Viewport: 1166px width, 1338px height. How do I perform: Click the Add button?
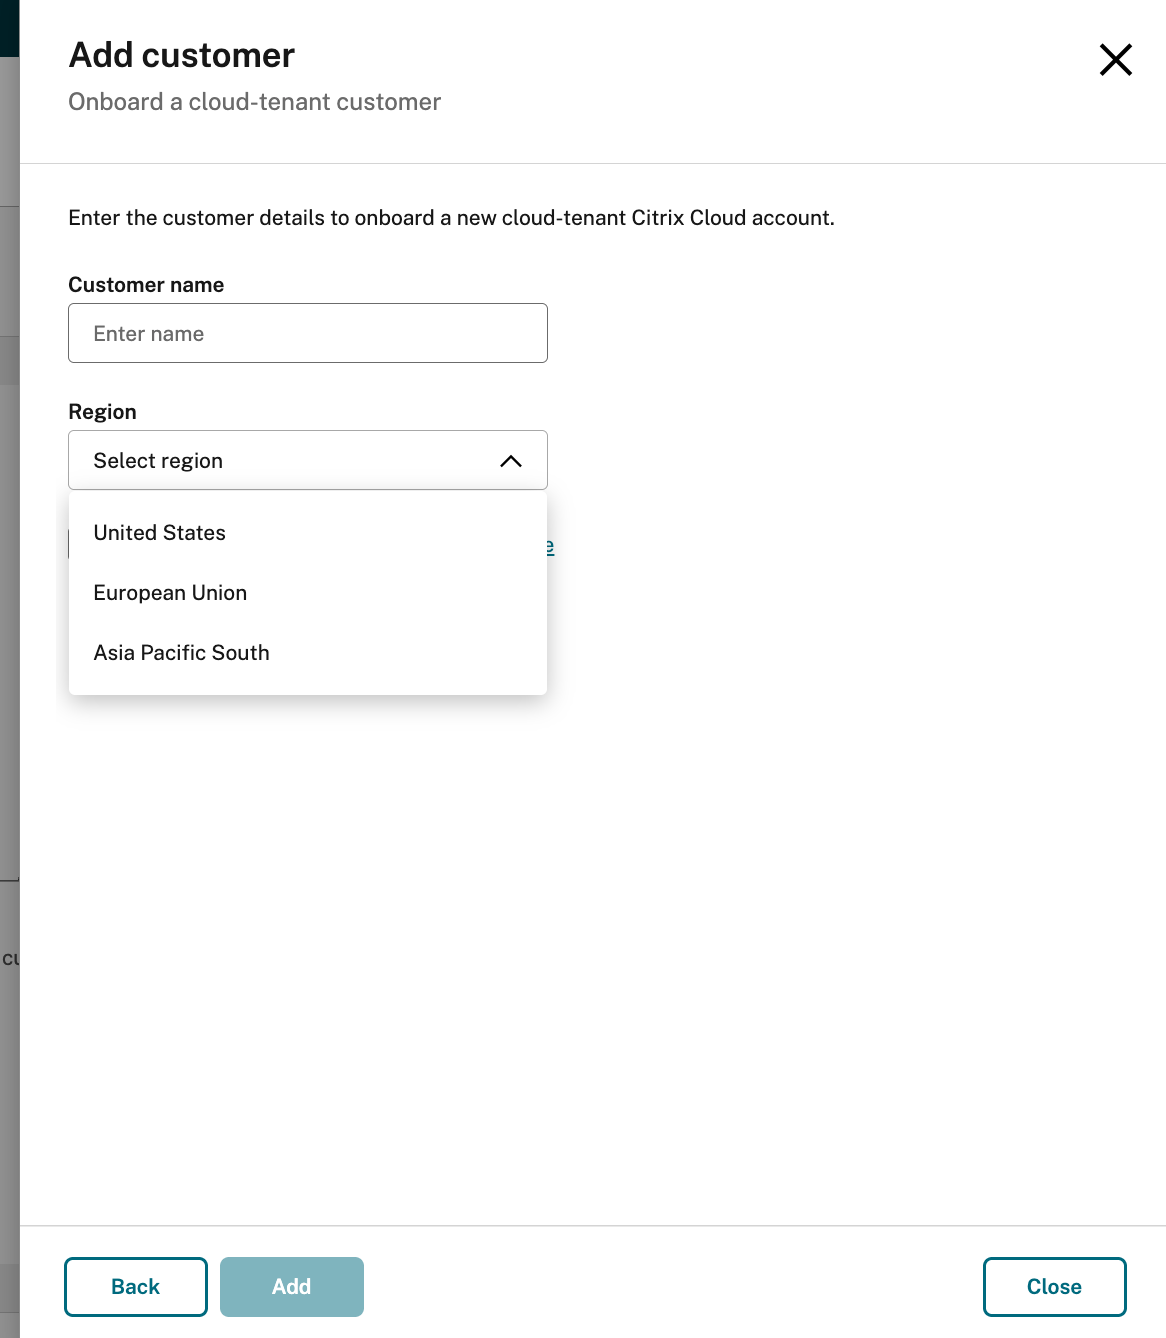pyautogui.click(x=292, y=1287)
